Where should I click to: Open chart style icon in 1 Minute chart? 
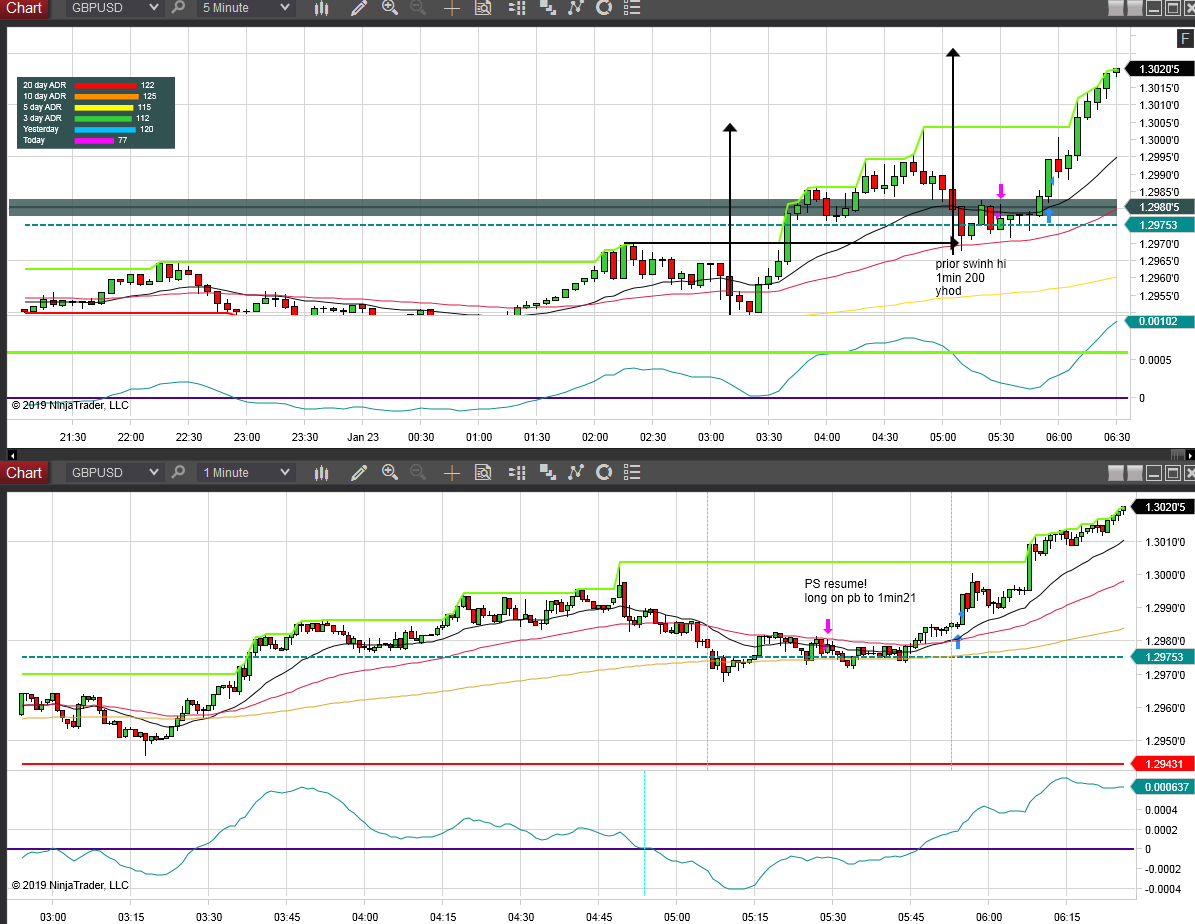point(322,473)
